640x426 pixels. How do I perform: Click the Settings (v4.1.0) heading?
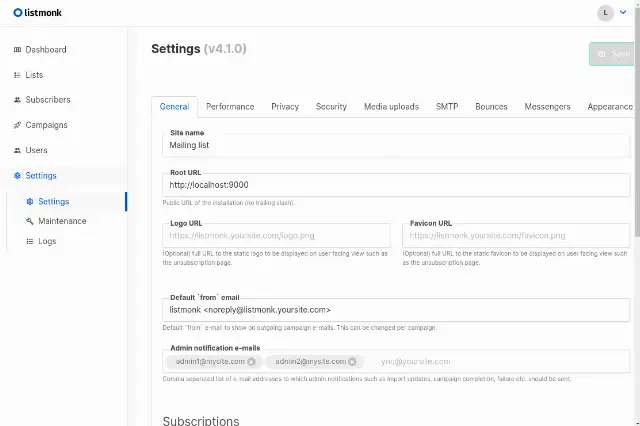199,49
